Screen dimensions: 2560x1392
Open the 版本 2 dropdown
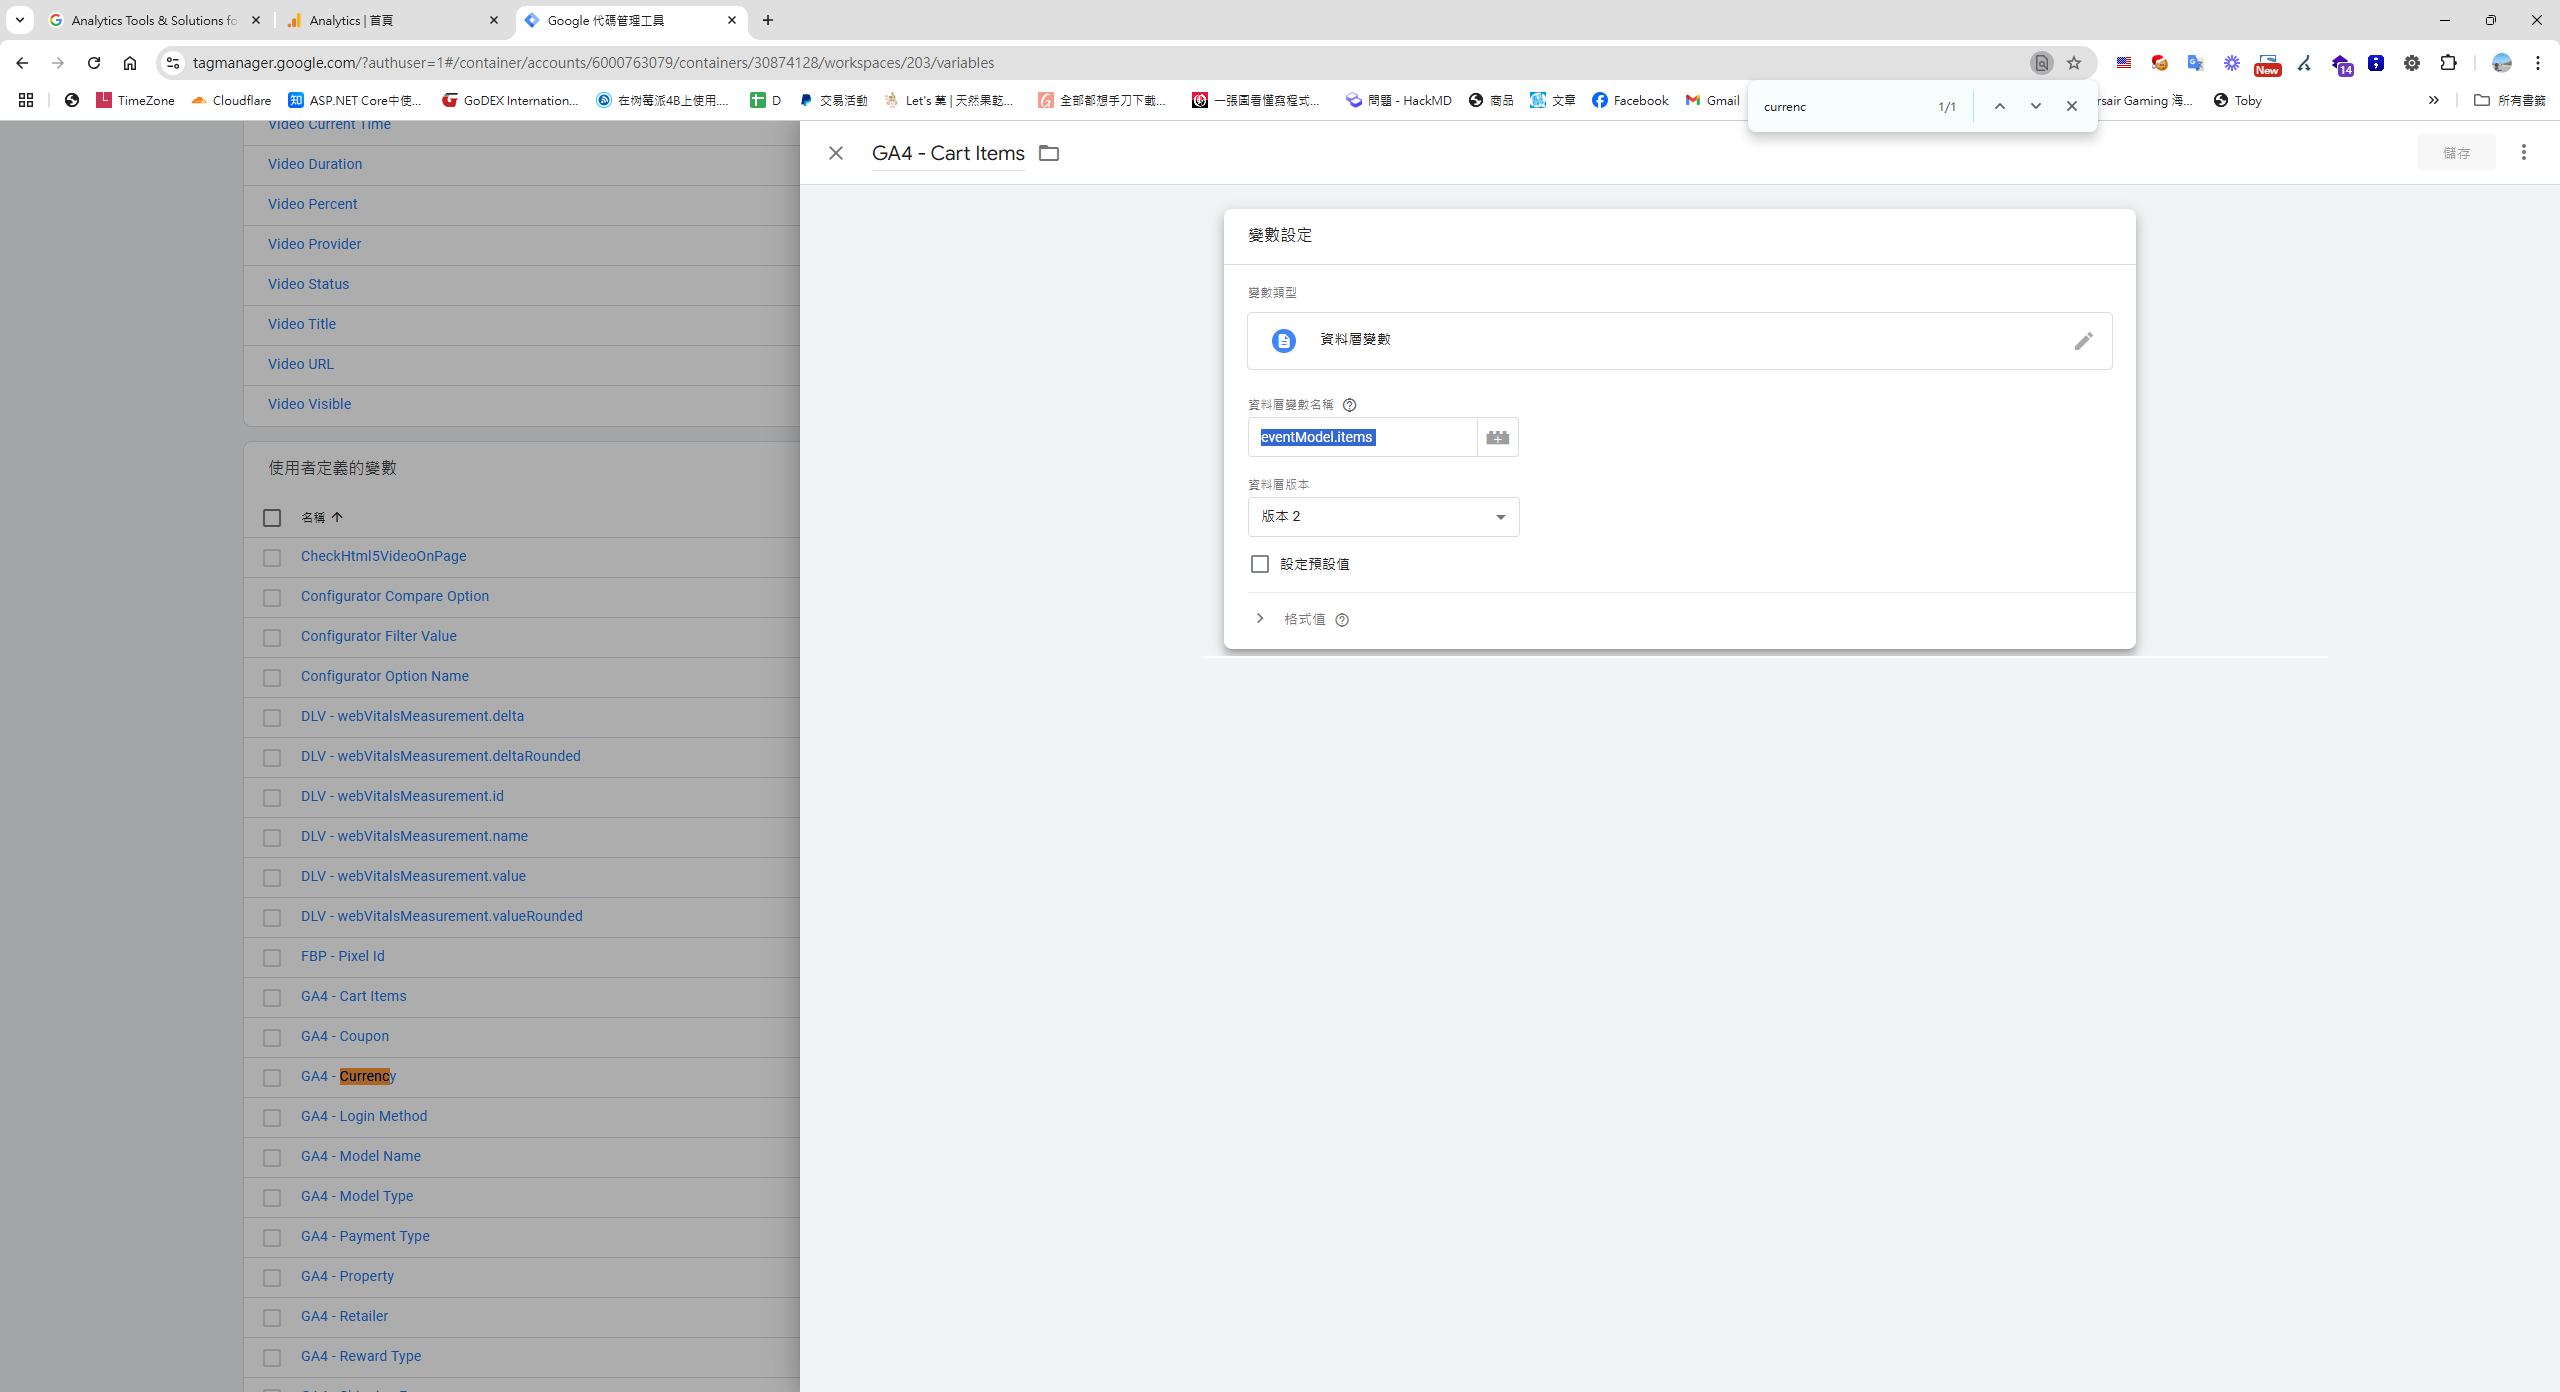tap(1383, 517)
